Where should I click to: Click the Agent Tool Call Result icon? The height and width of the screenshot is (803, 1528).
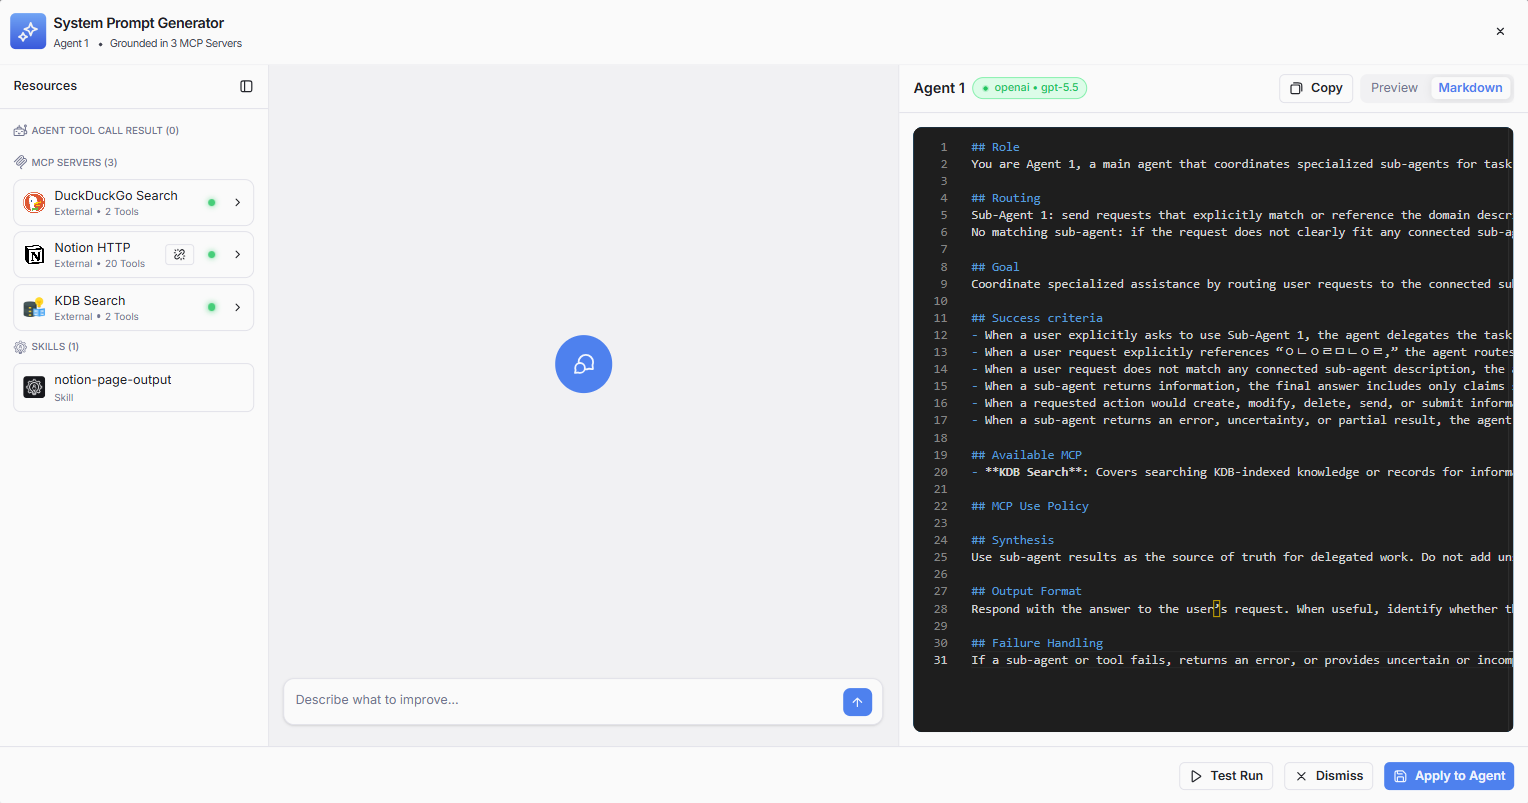20,130
